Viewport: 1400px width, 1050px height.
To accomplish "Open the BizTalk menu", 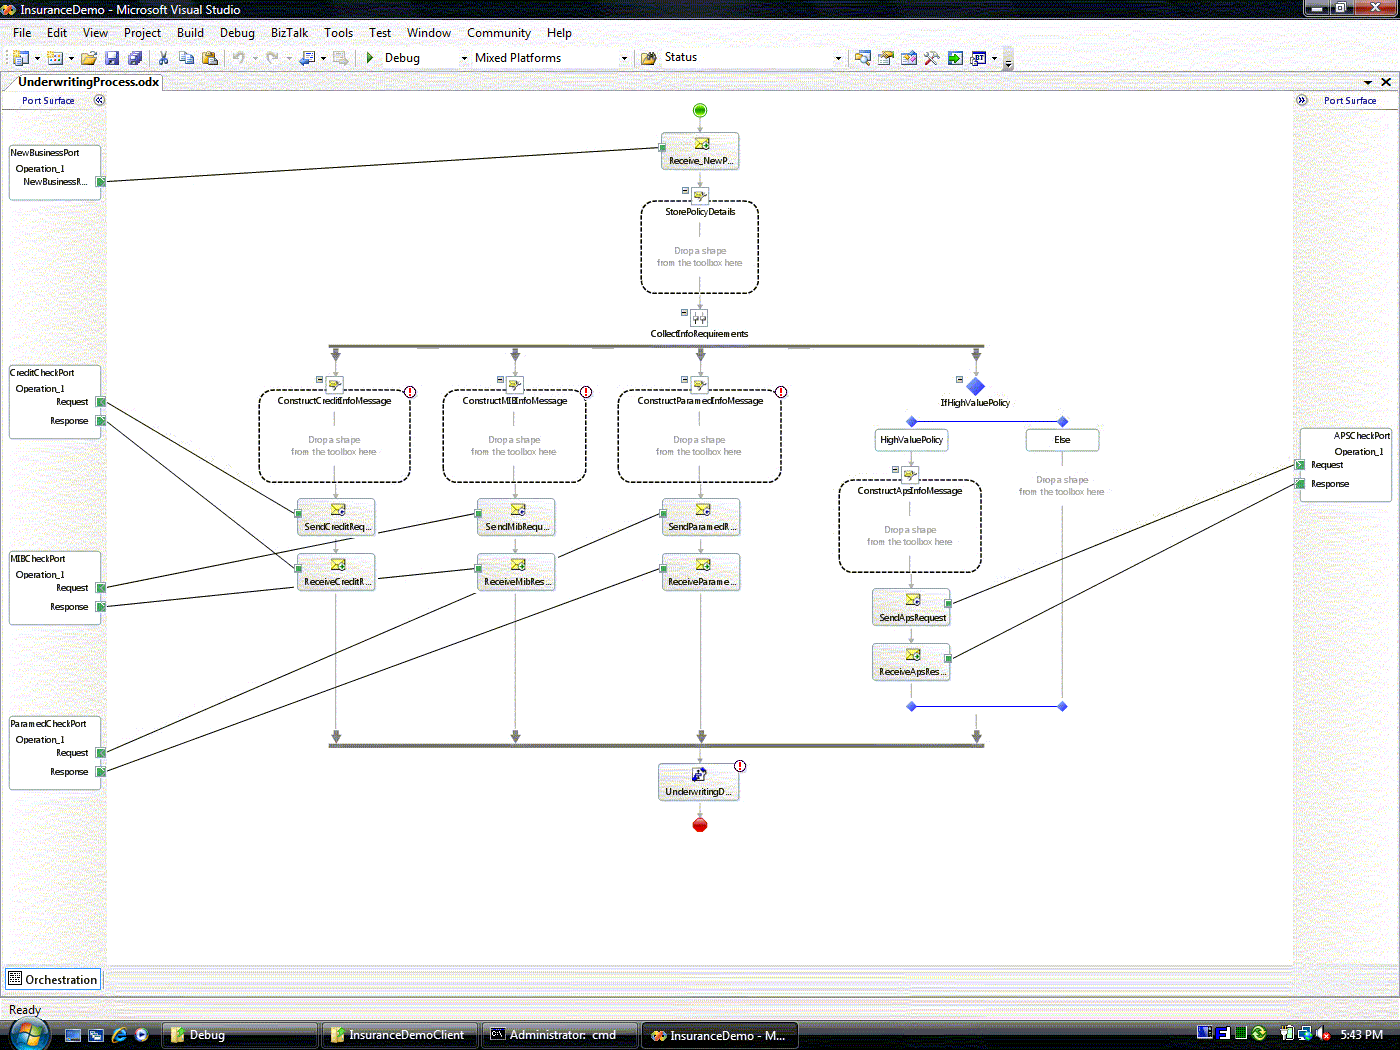I will coord(289,33).
